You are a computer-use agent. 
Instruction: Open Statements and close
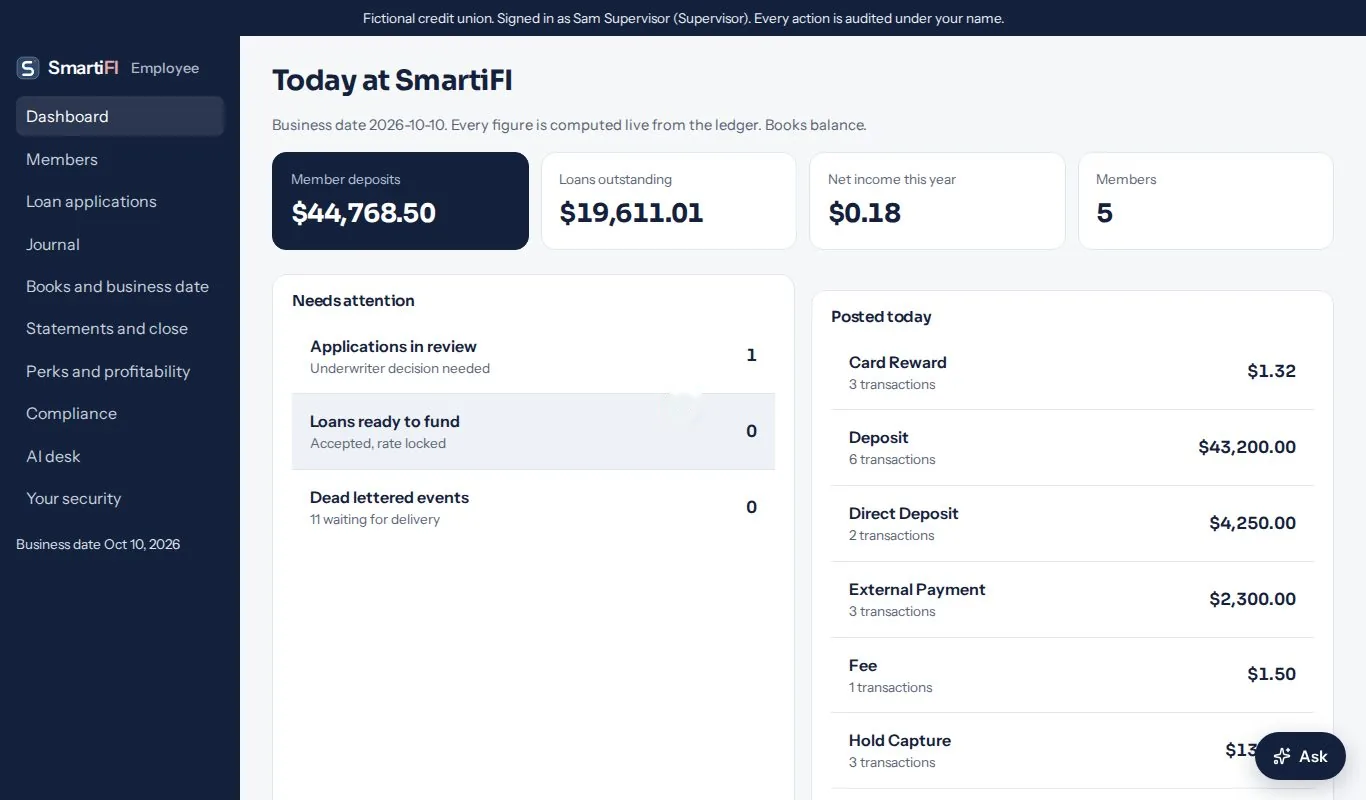tap(120, 328)
